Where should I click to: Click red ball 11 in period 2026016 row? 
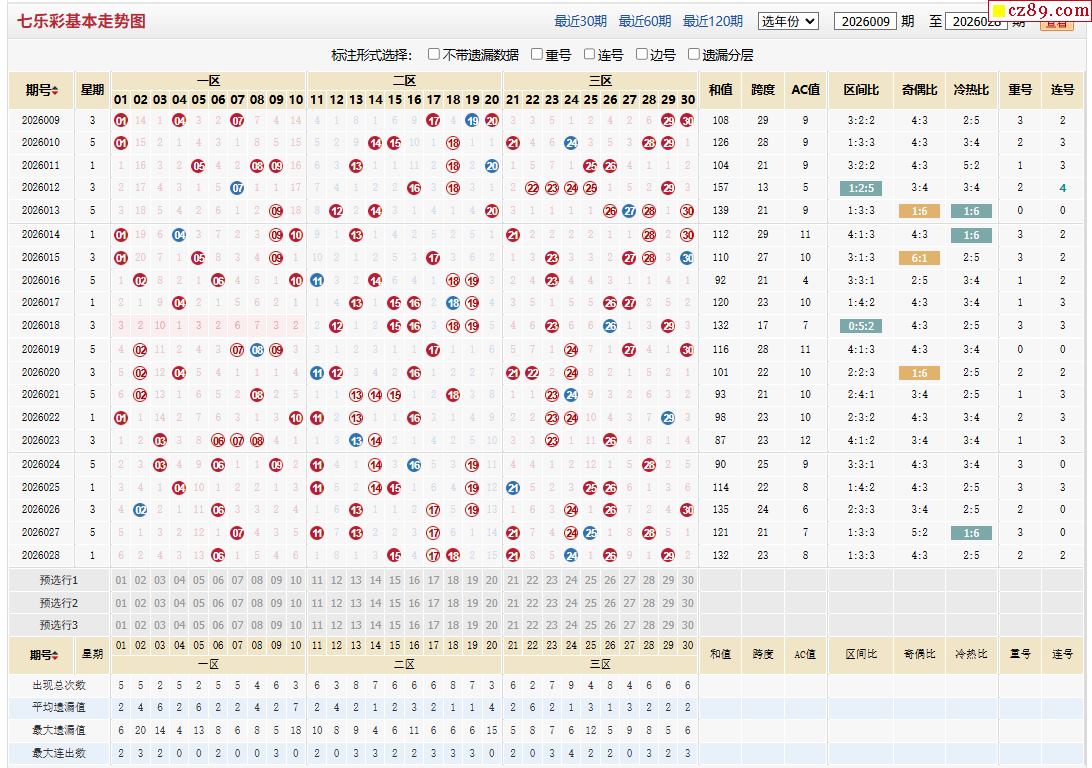click(x=316, y=280)
